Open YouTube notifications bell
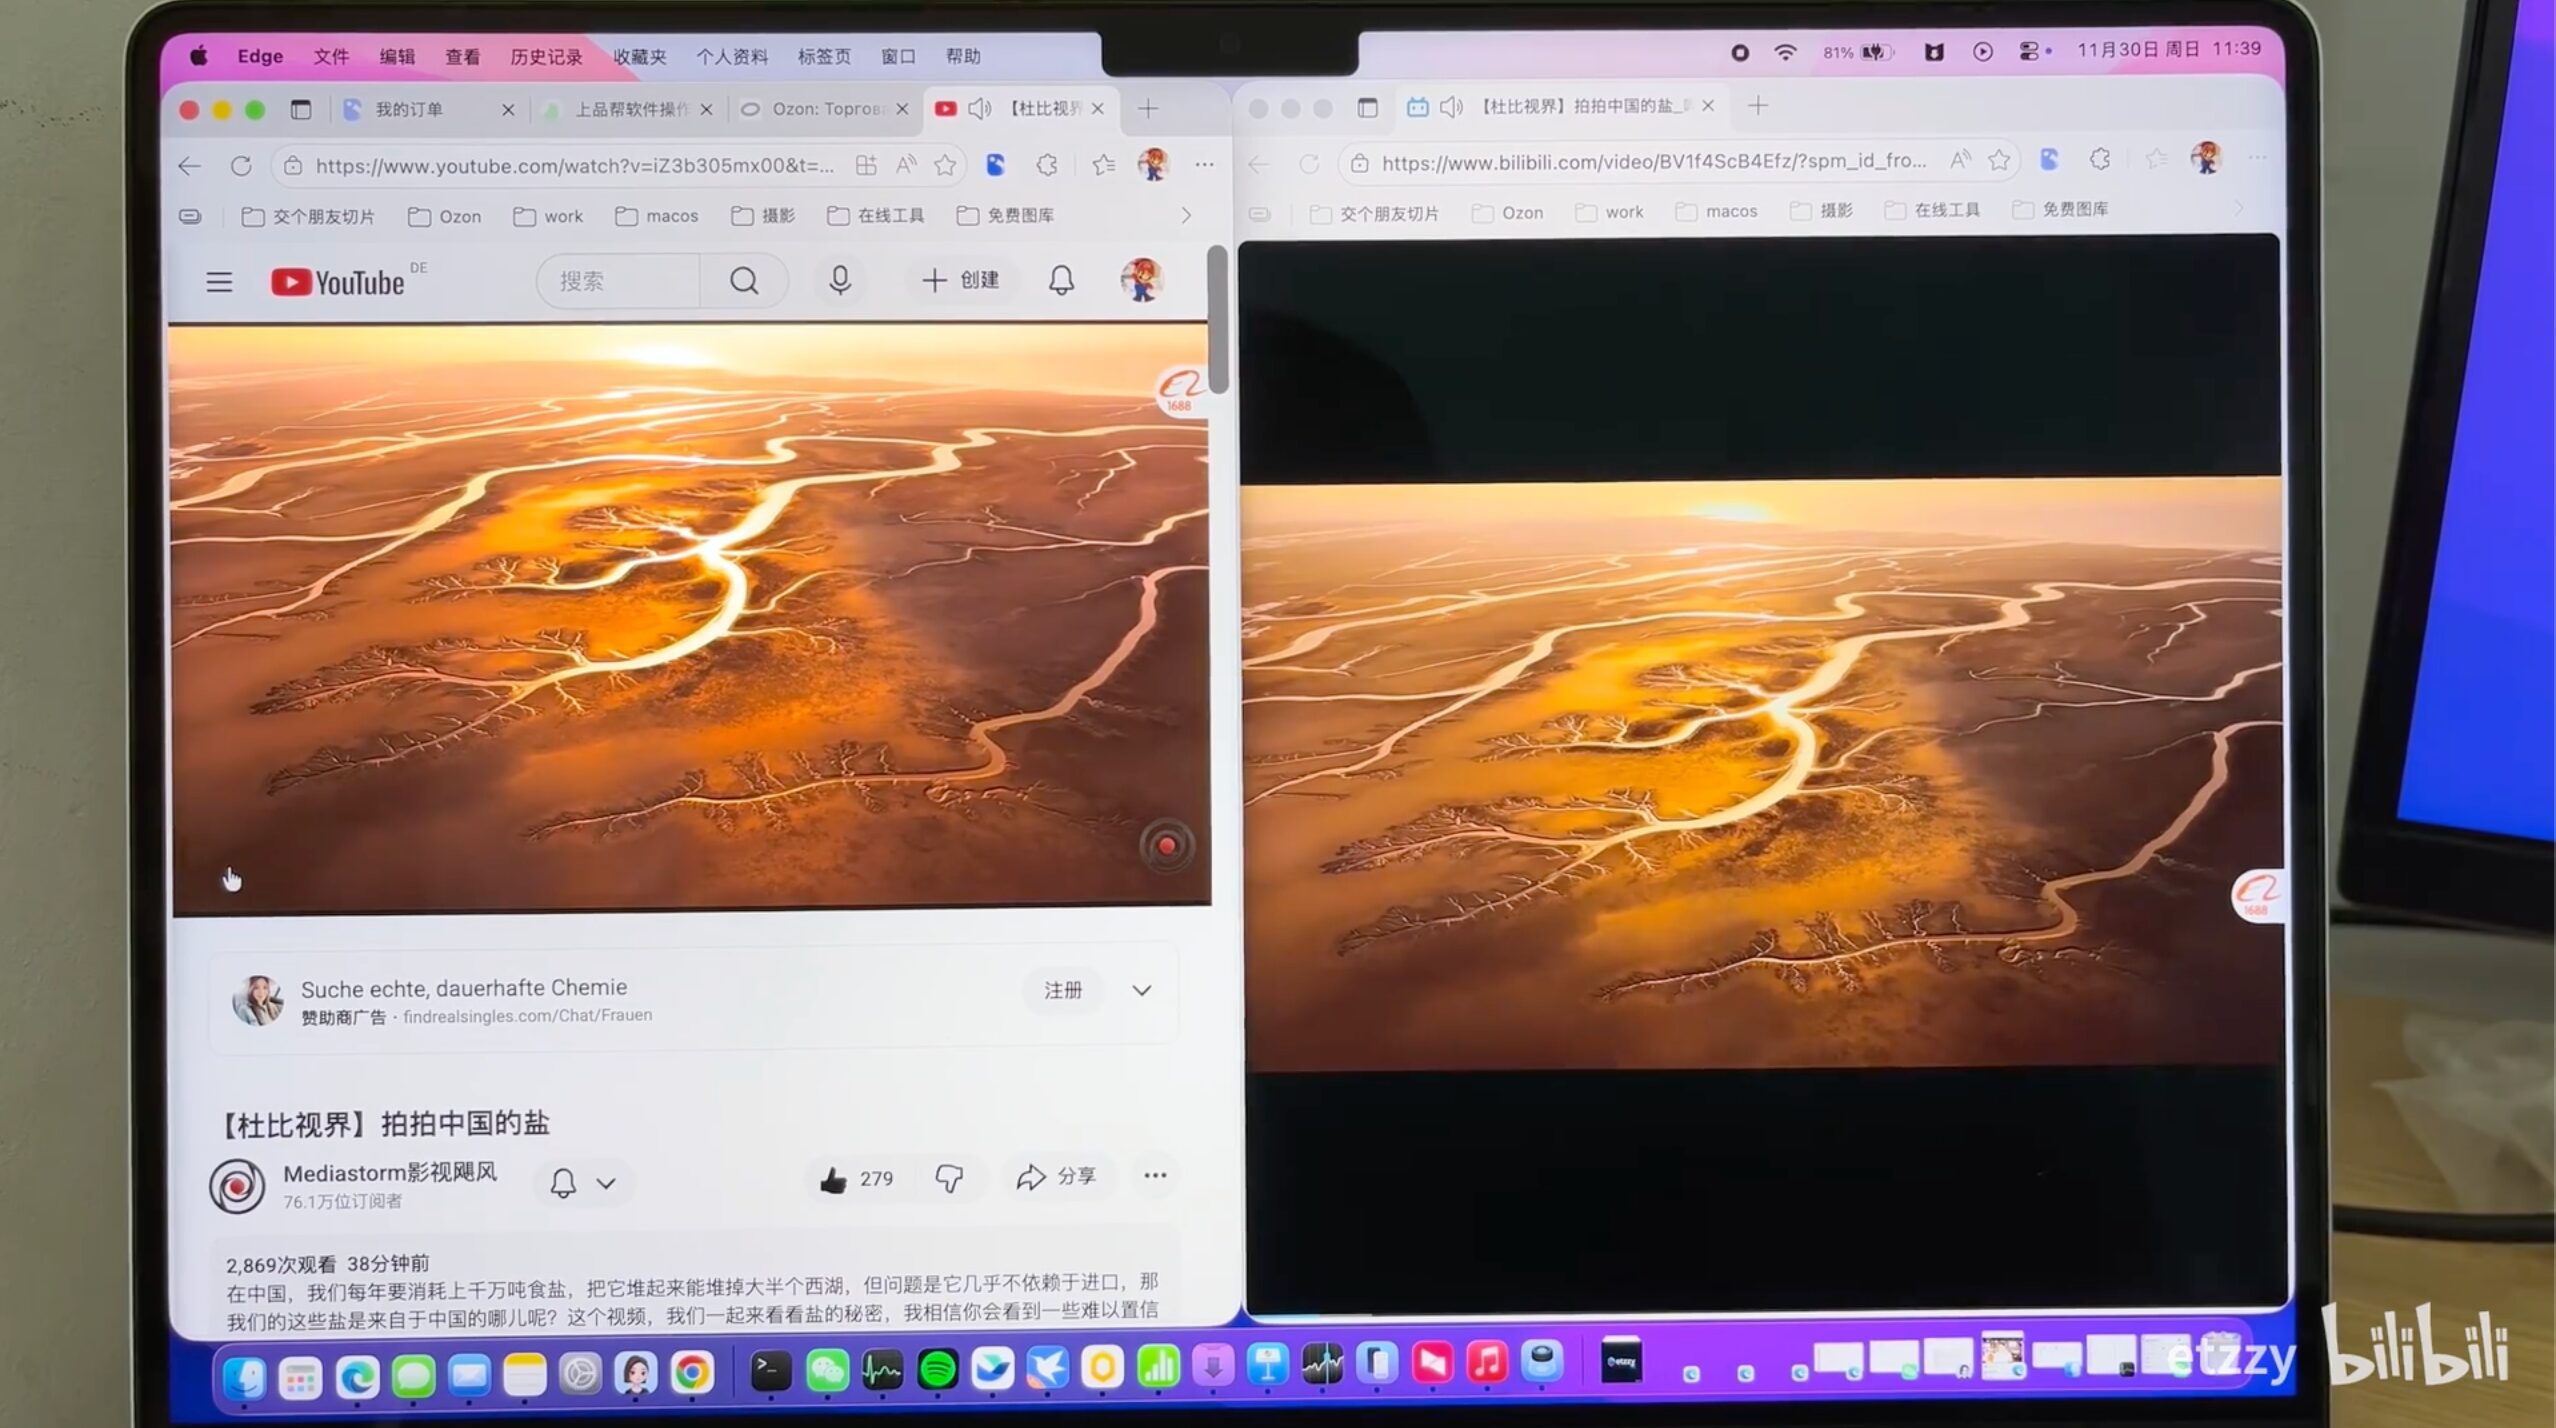Screen dimensions: 2556x1428 1061,281
